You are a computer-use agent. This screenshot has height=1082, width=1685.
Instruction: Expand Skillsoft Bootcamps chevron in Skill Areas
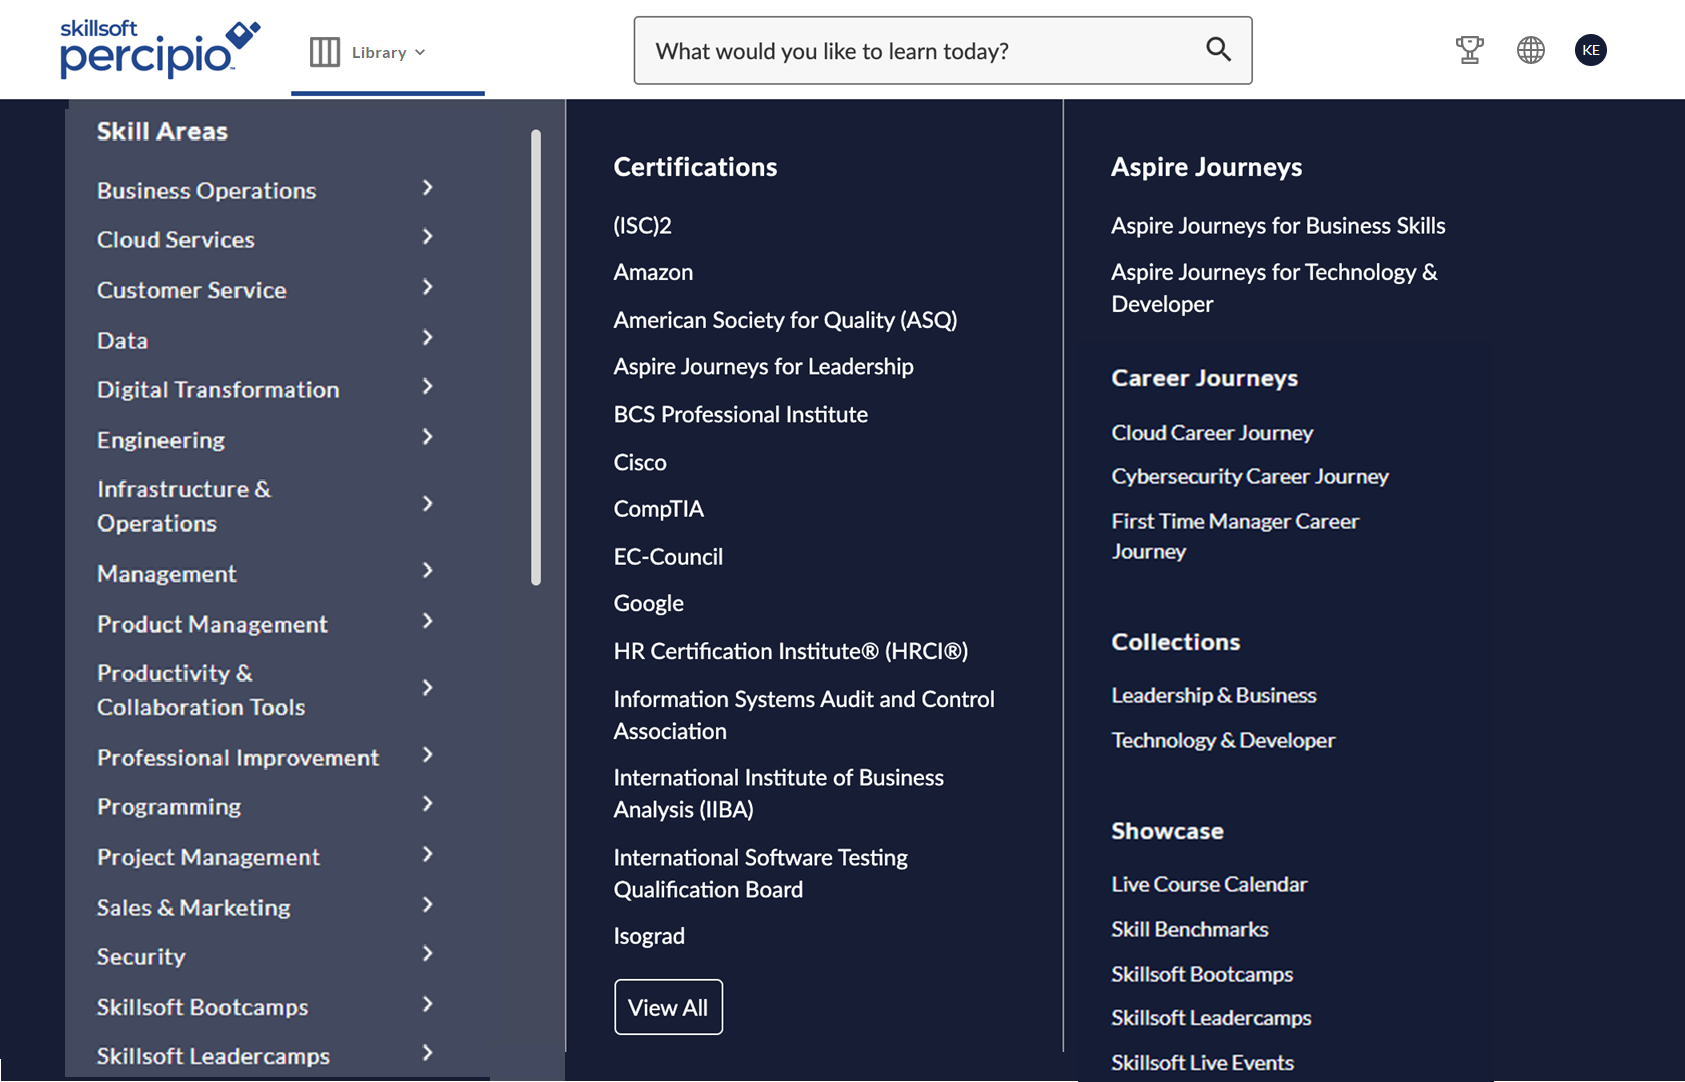pyautogui.click(x=428, y=1004)
